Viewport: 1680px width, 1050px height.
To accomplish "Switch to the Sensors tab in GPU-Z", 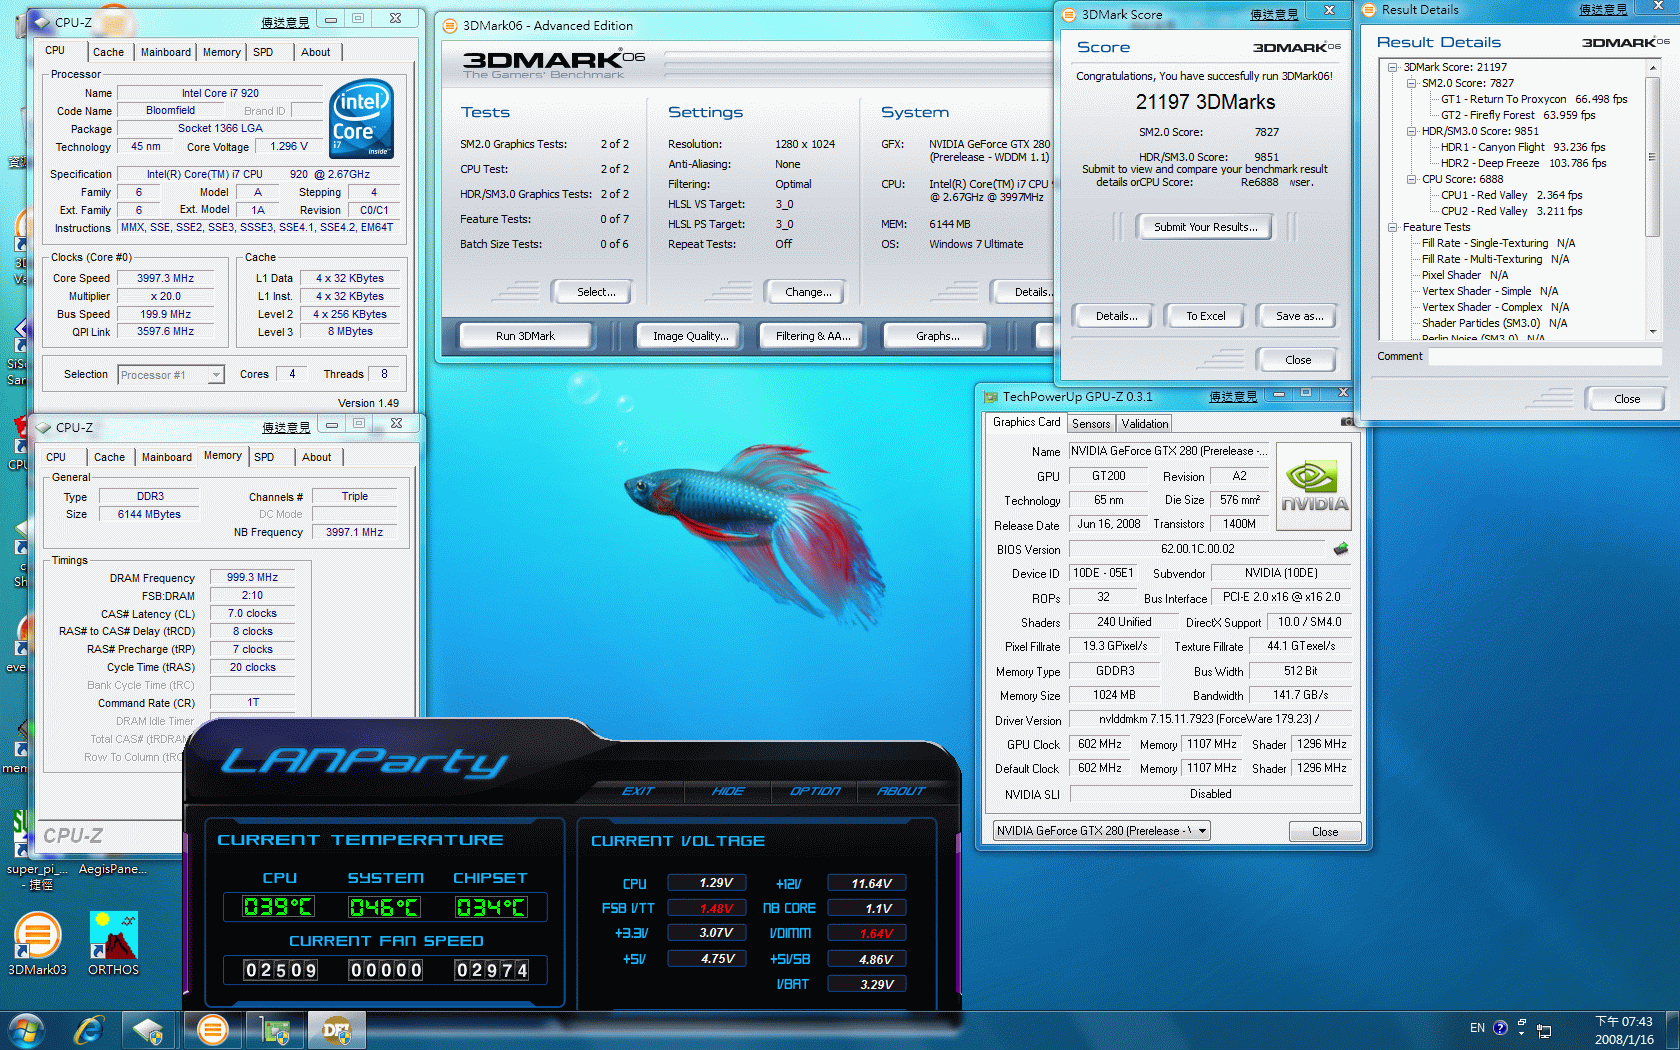I will (1091, 424).
